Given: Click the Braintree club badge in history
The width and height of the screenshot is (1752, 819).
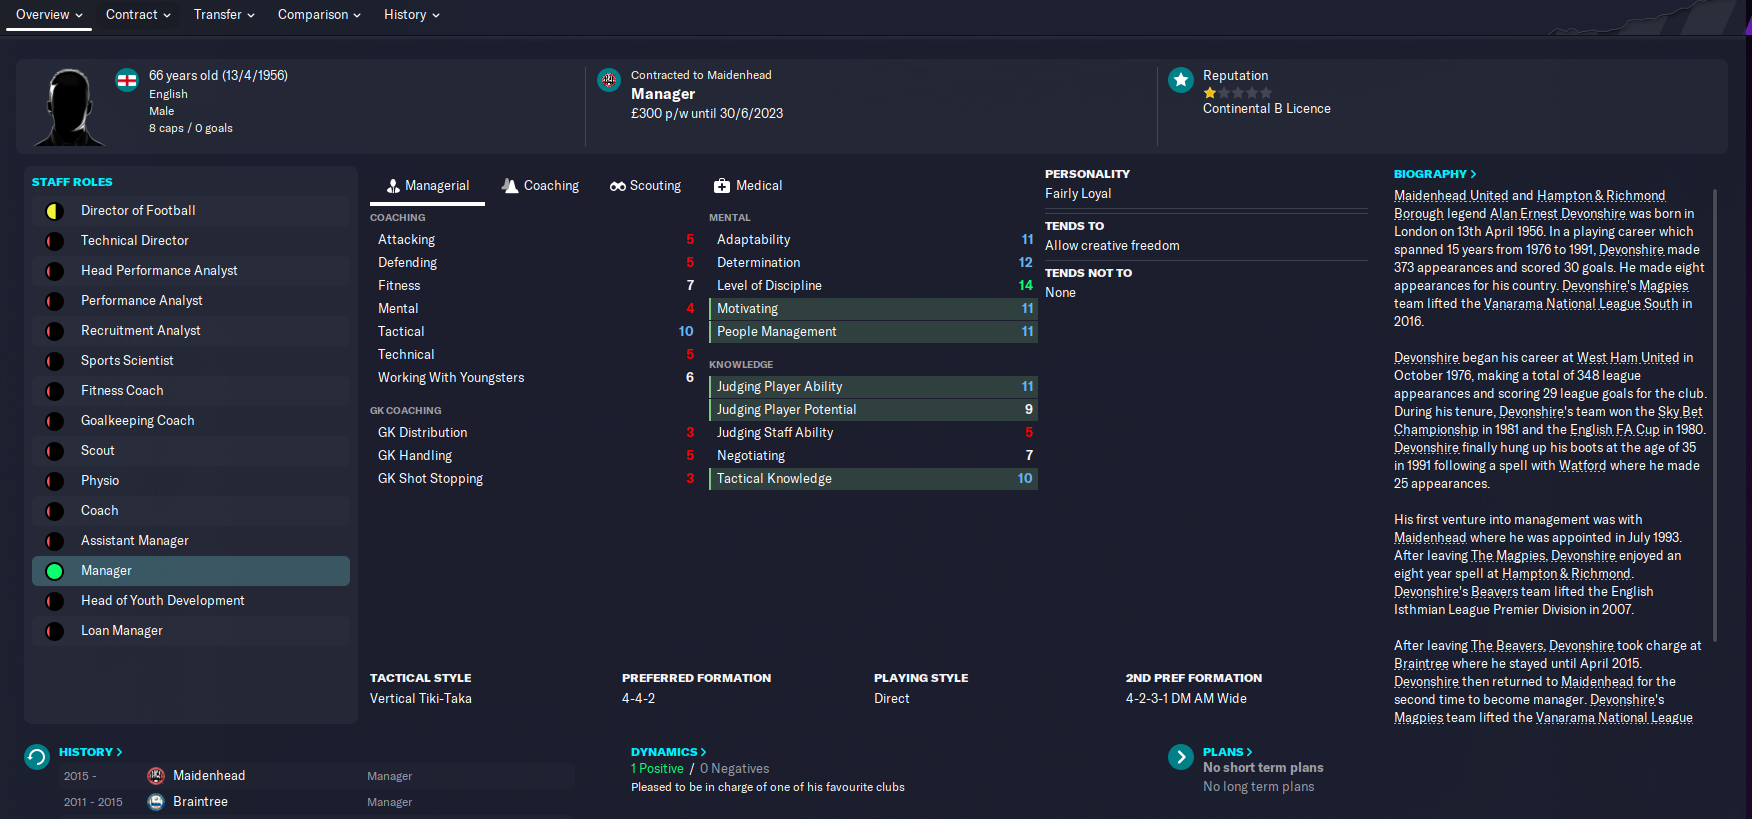Looking at the screenshot, I should tap(156, 802).
